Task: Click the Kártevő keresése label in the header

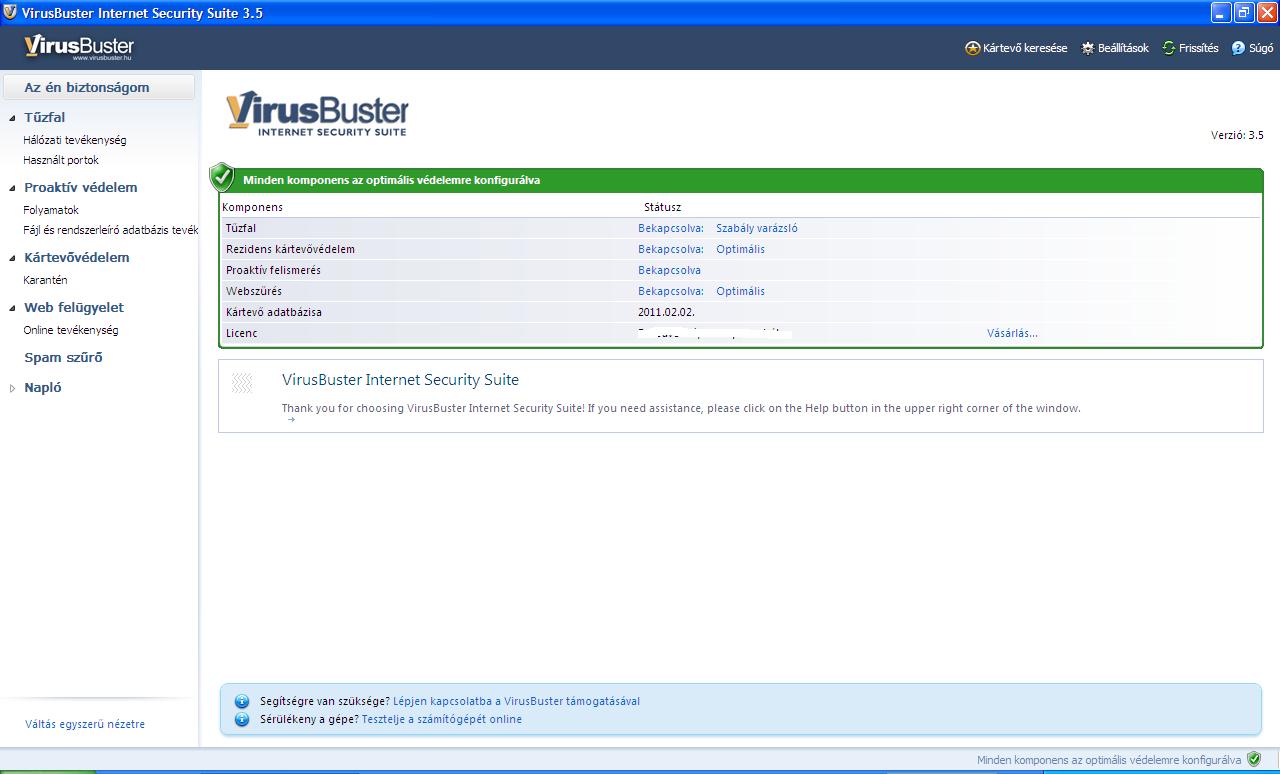Action: point(1025,48)
